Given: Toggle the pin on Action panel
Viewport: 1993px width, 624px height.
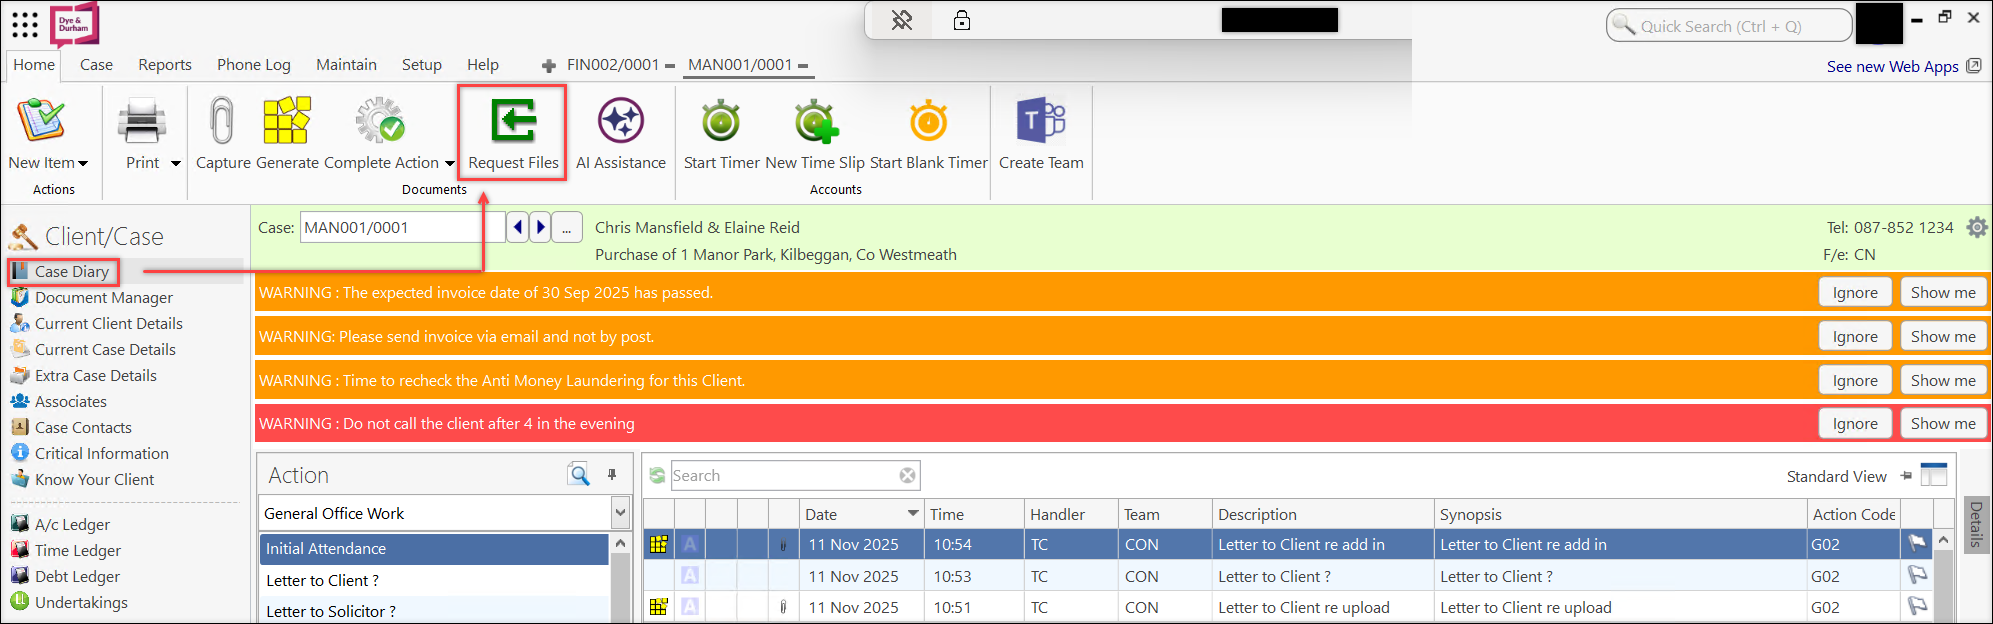Looking at the screenshot, I should pyautogui.click(x=612, y=475).
